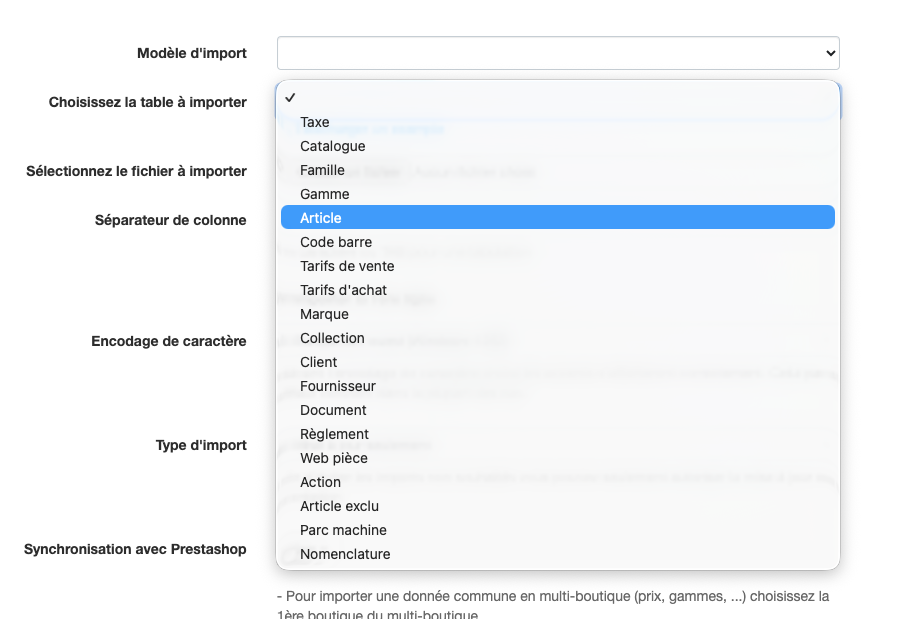The height and width of the screenshot is (619, 910).
Task: Choose Action from the table list
Action: [x=321, y=482]
